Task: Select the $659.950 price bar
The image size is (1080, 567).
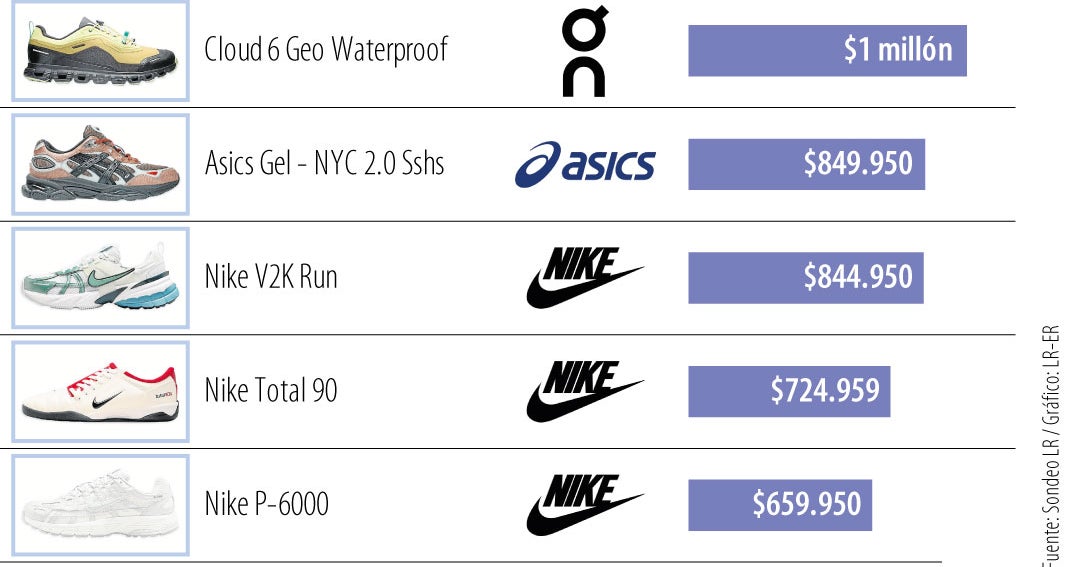Action: [780, 505]
